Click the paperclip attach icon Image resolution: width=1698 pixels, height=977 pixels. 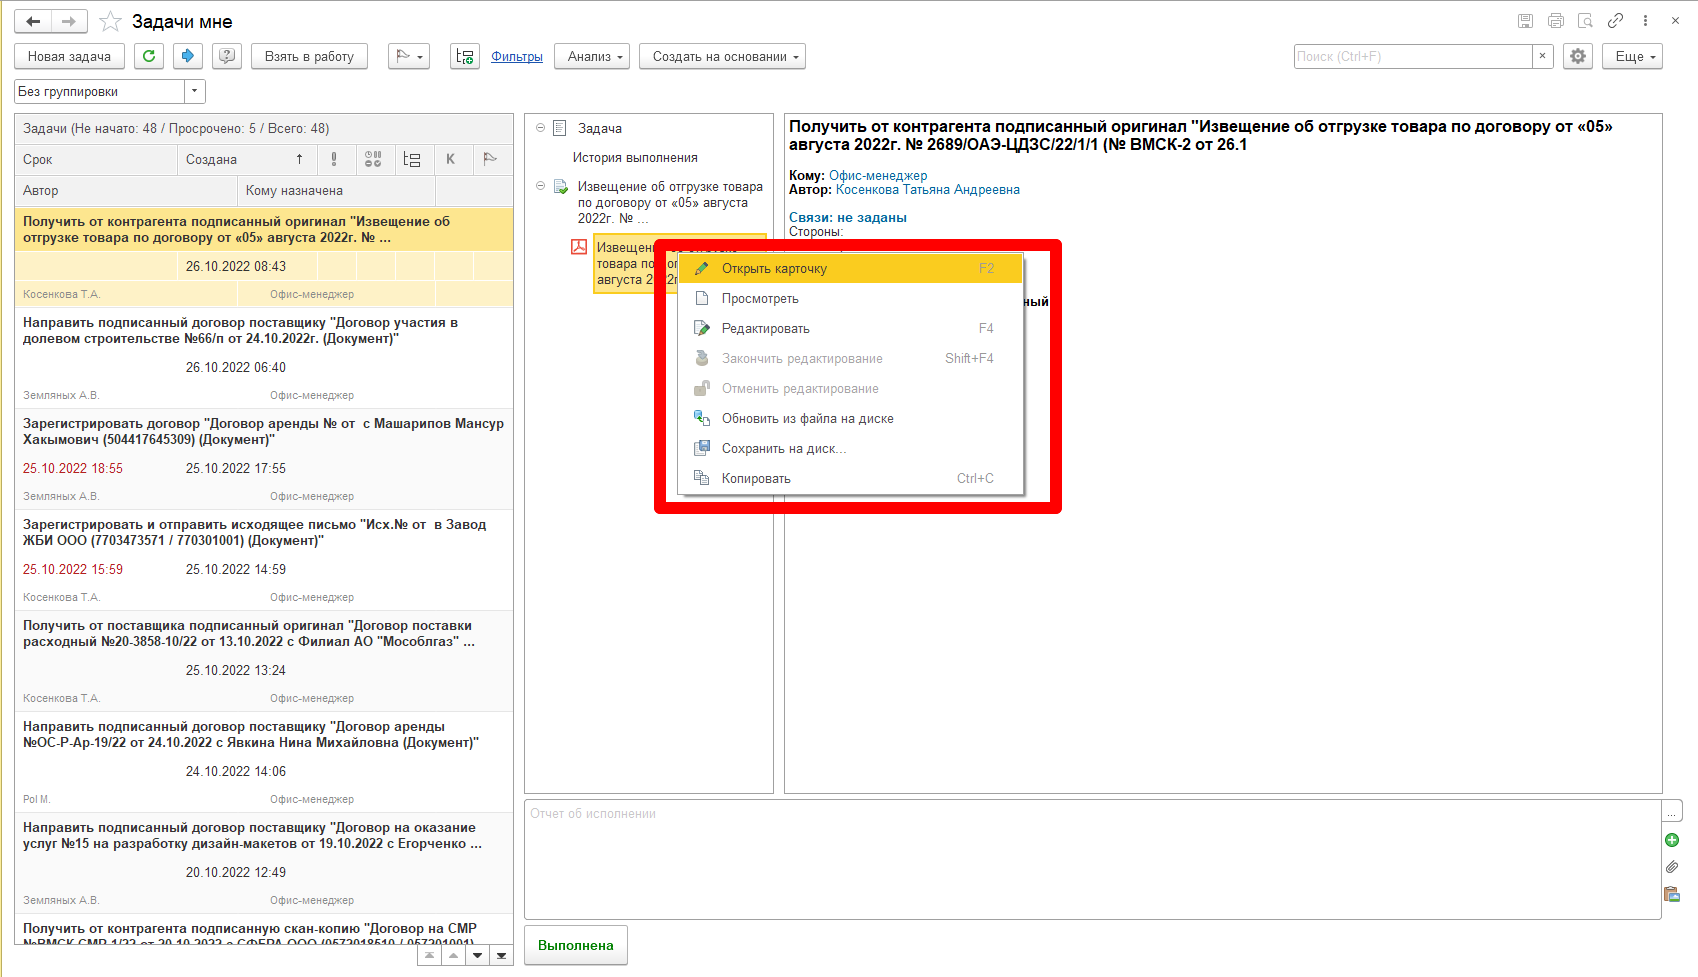1672,867
